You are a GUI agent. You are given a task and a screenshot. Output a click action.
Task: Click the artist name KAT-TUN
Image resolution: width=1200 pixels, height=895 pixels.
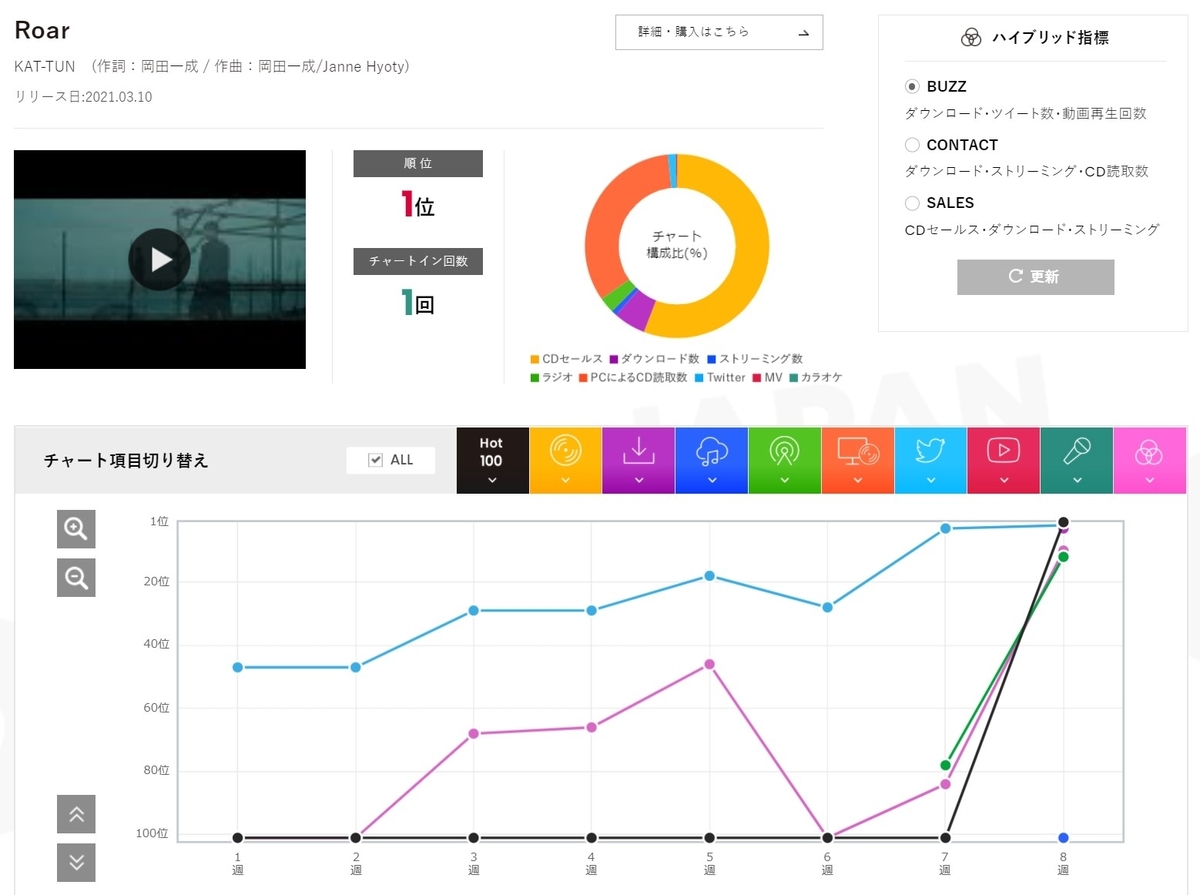[x=46, y=67]
